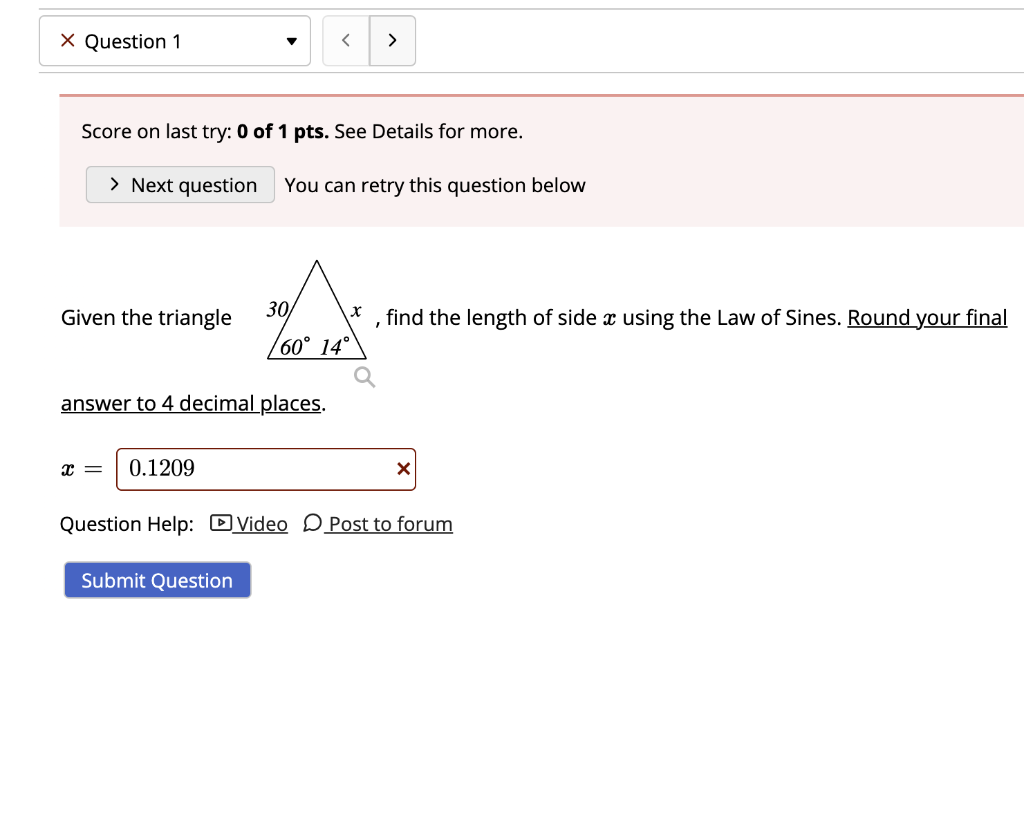The image size is (1024, 824).
Task: Clear the answer using the red X inside the field
Action: coord(402,469)
